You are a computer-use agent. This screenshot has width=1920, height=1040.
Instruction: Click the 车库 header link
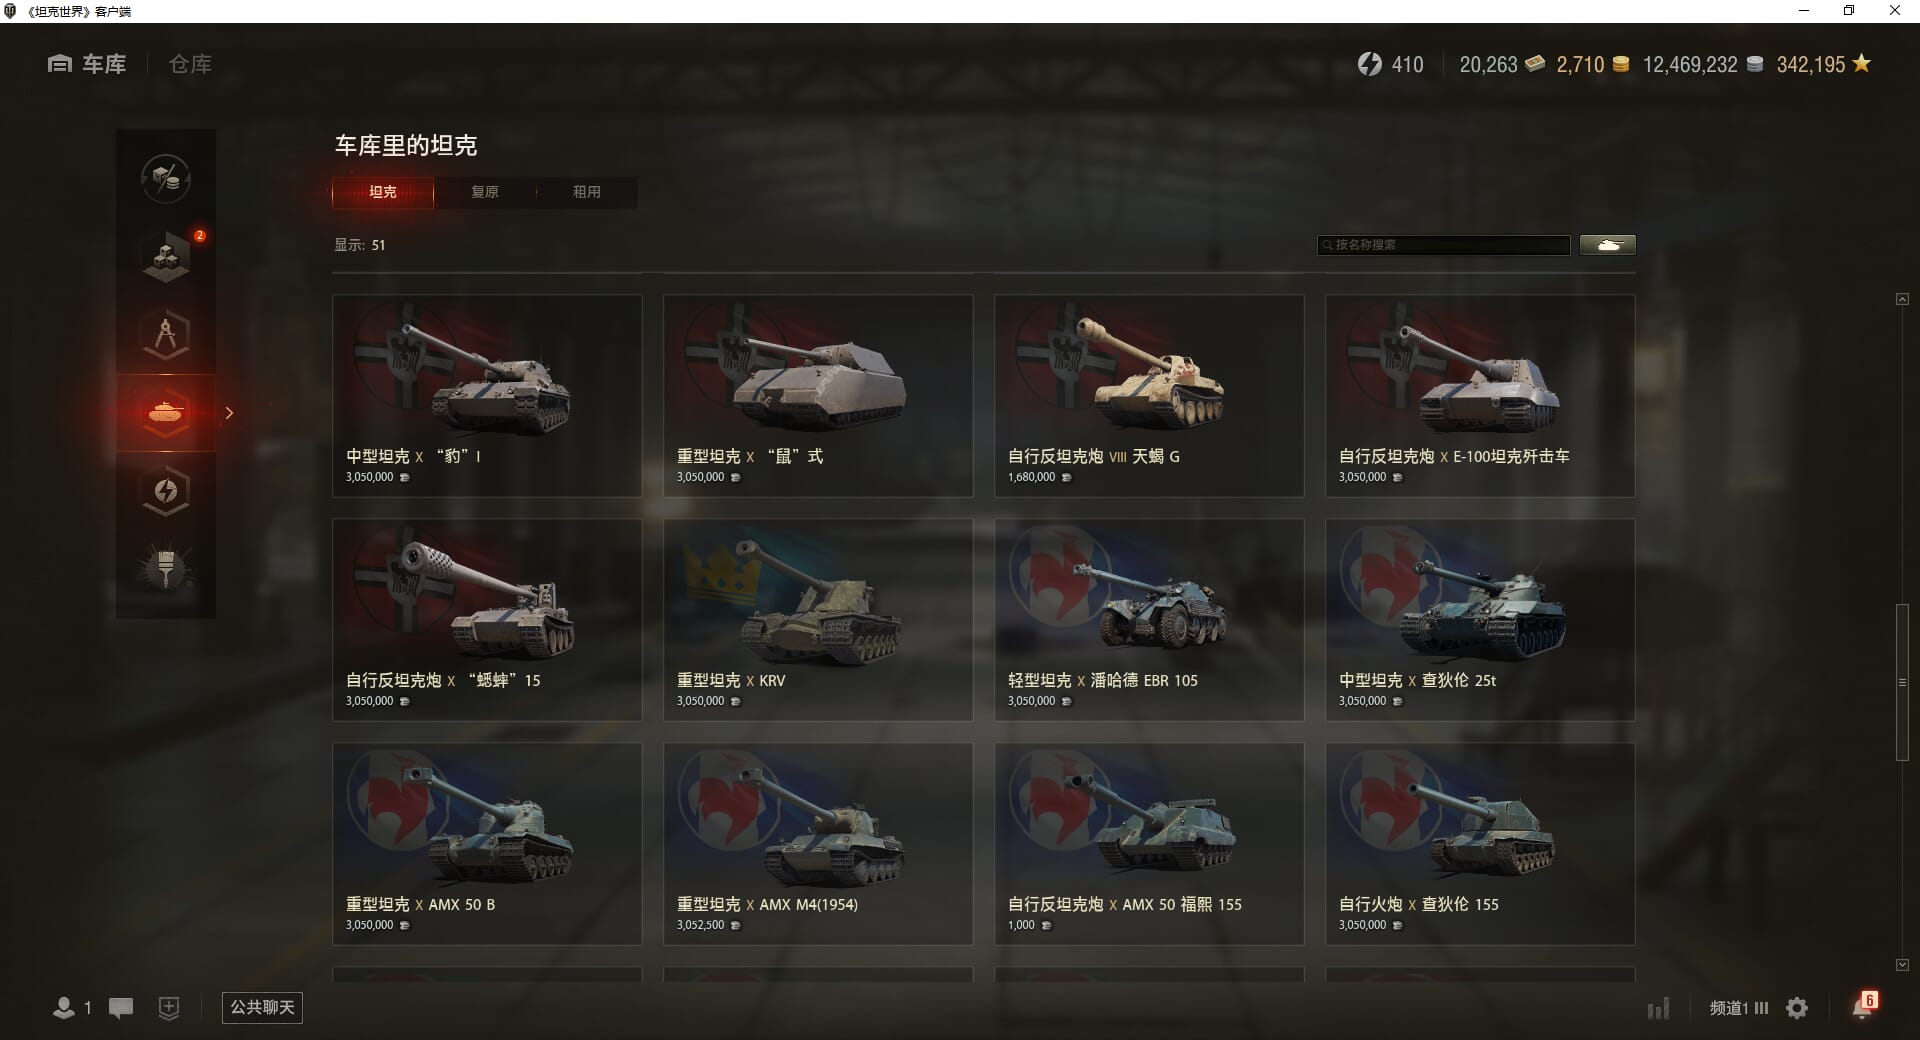point(87,64)
